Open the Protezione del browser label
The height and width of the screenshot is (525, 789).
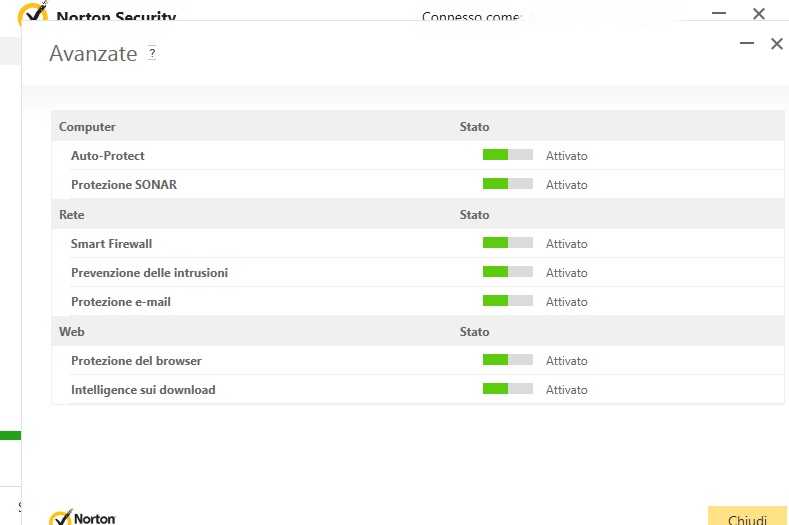(x=136, y=361)
